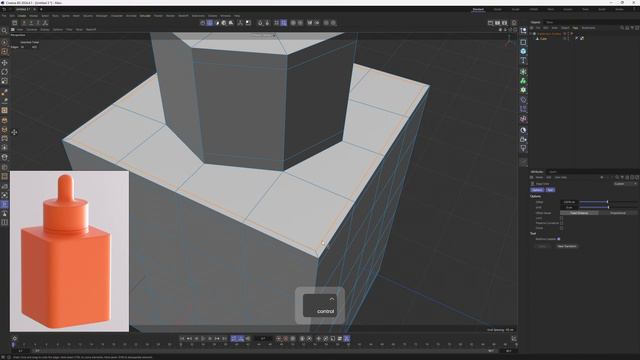Go to start of animation
The image size is (640, 360).
click(x=182, y=338)
